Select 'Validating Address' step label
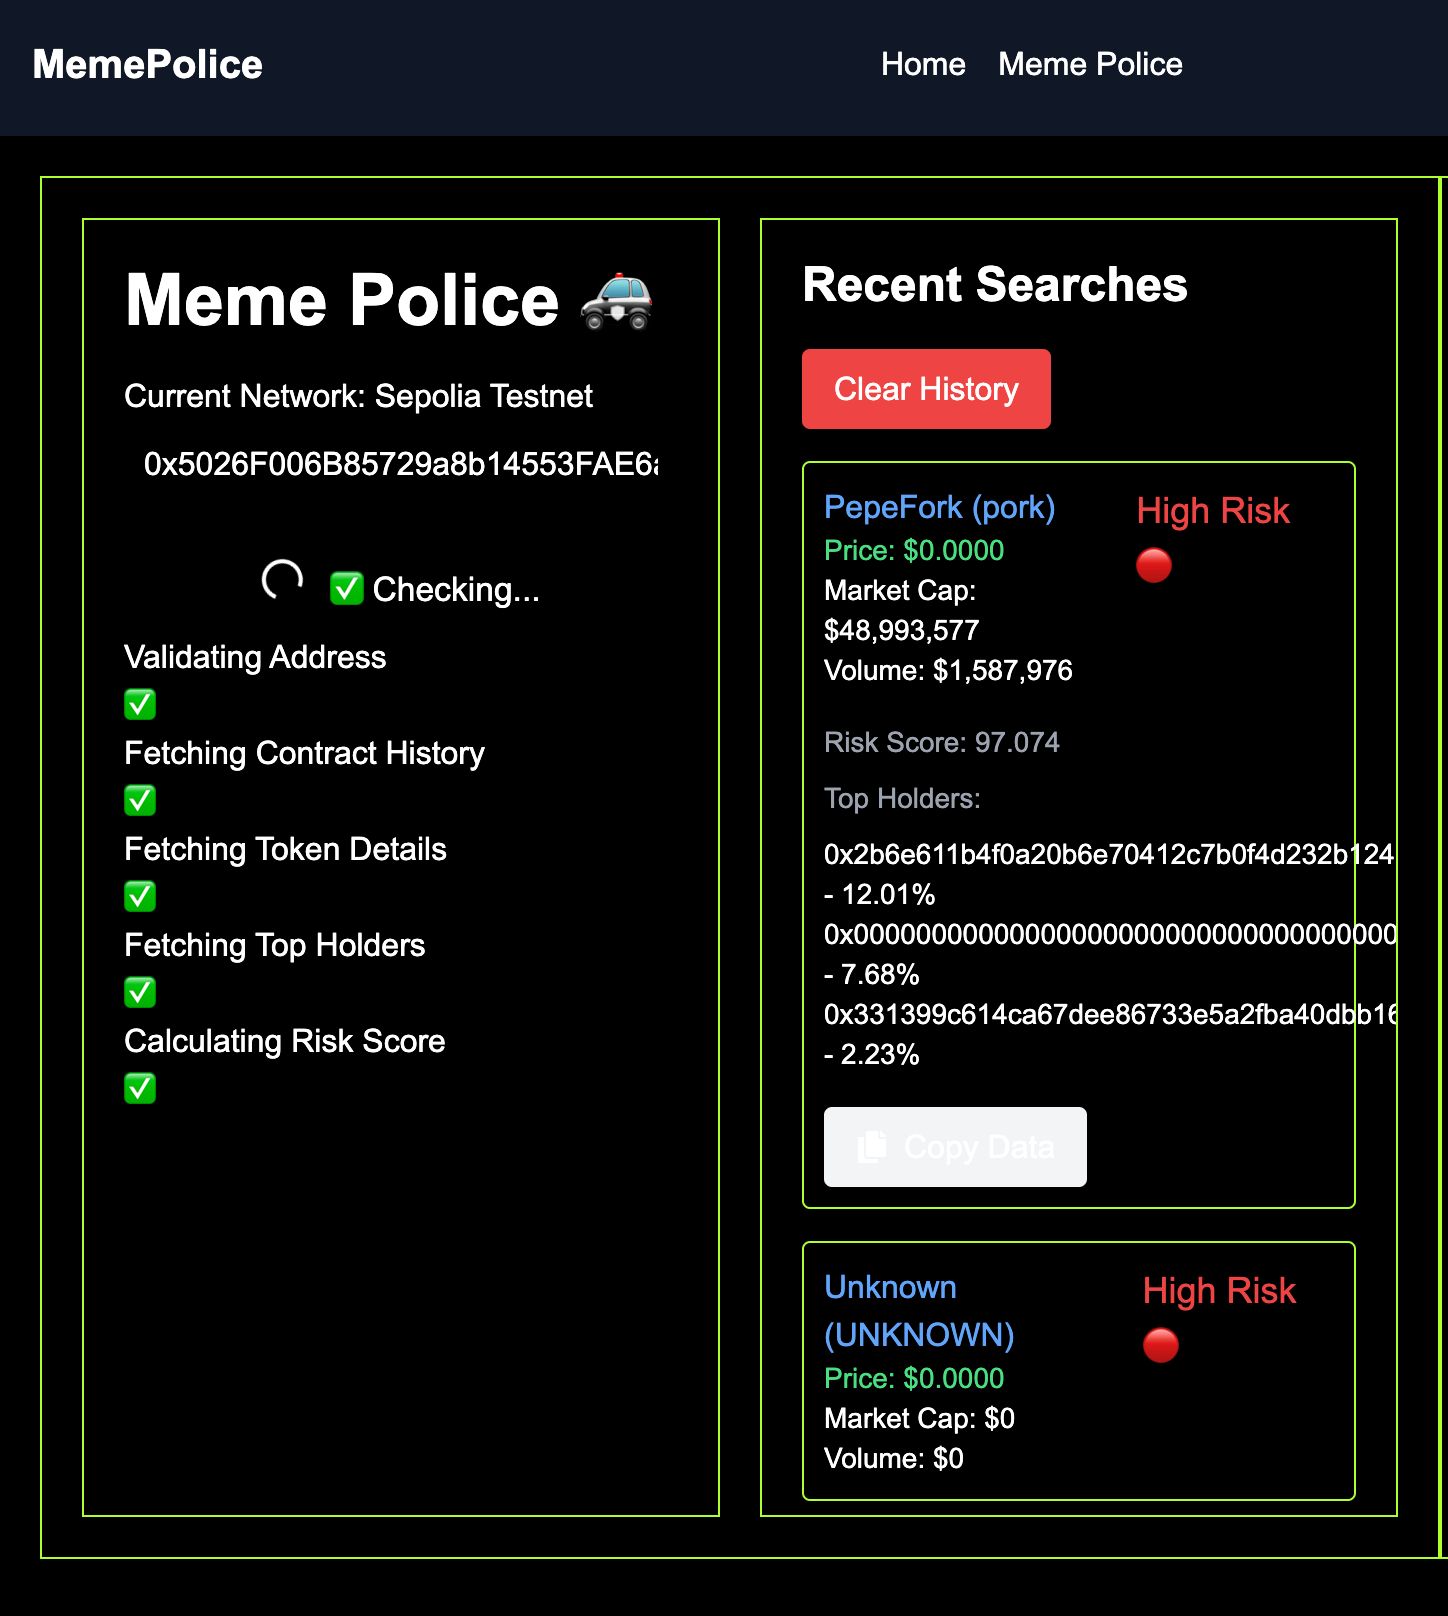The height and width of the screenshot is (1616, 1448). [255, 657]
